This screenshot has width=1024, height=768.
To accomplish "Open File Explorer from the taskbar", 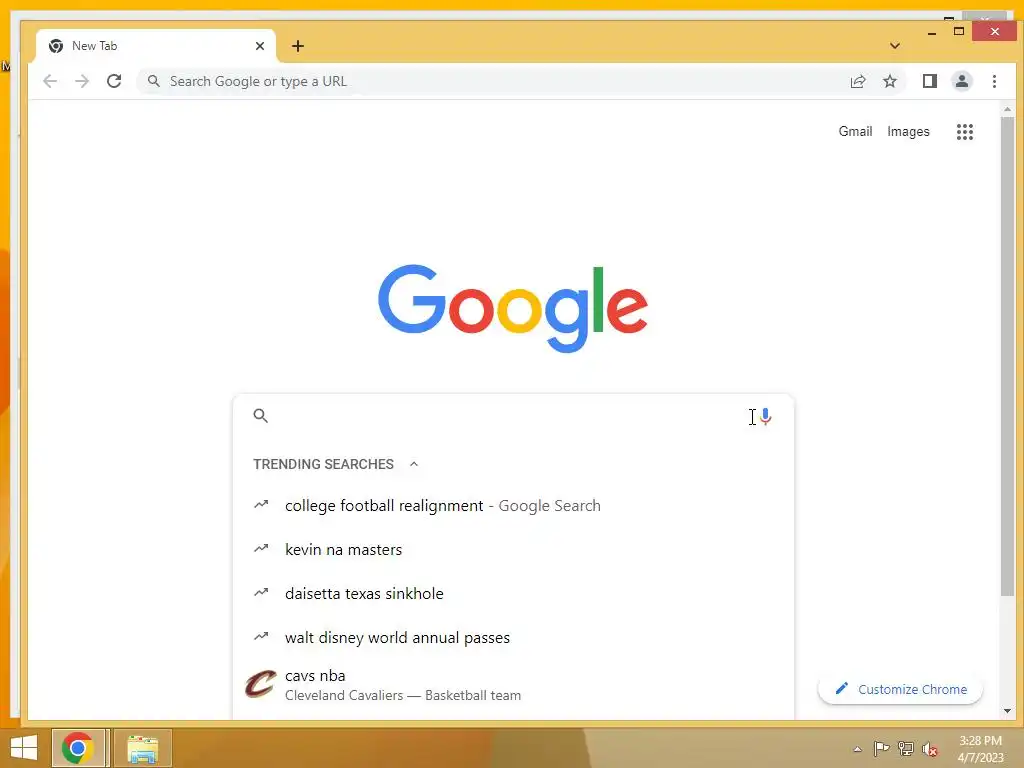I will (142, 748).
